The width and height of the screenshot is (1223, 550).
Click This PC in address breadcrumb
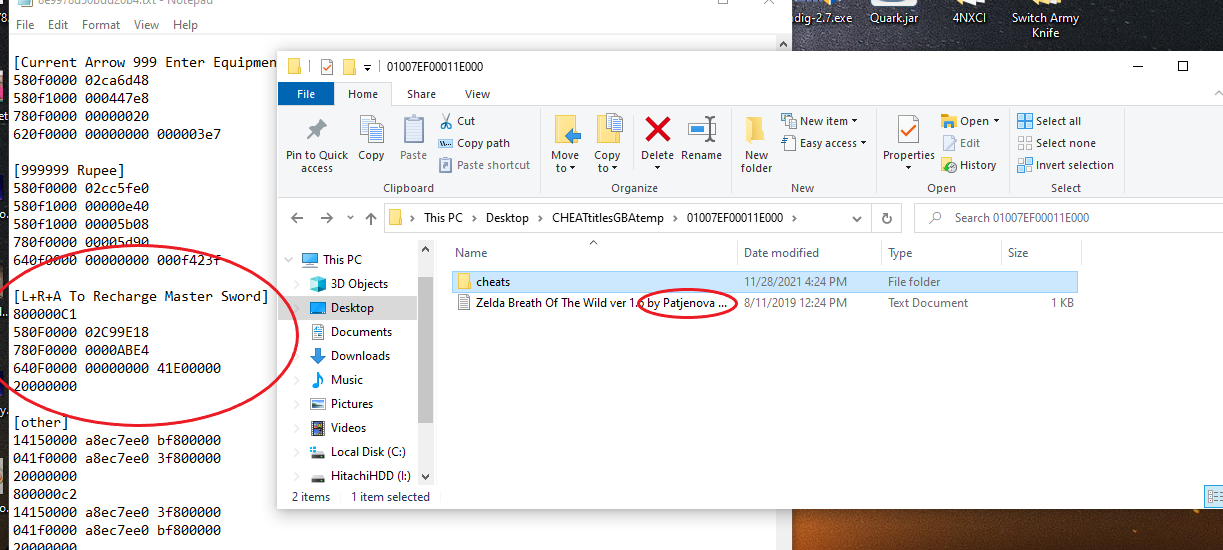point(443,218)
